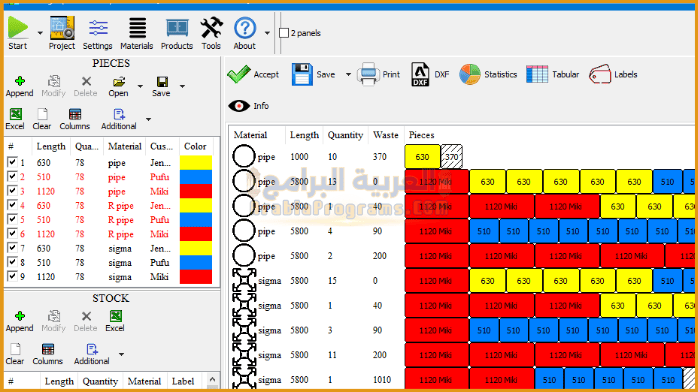Click the Print printer icon
This screenshot has height=392, width=698.
[368, 74]
